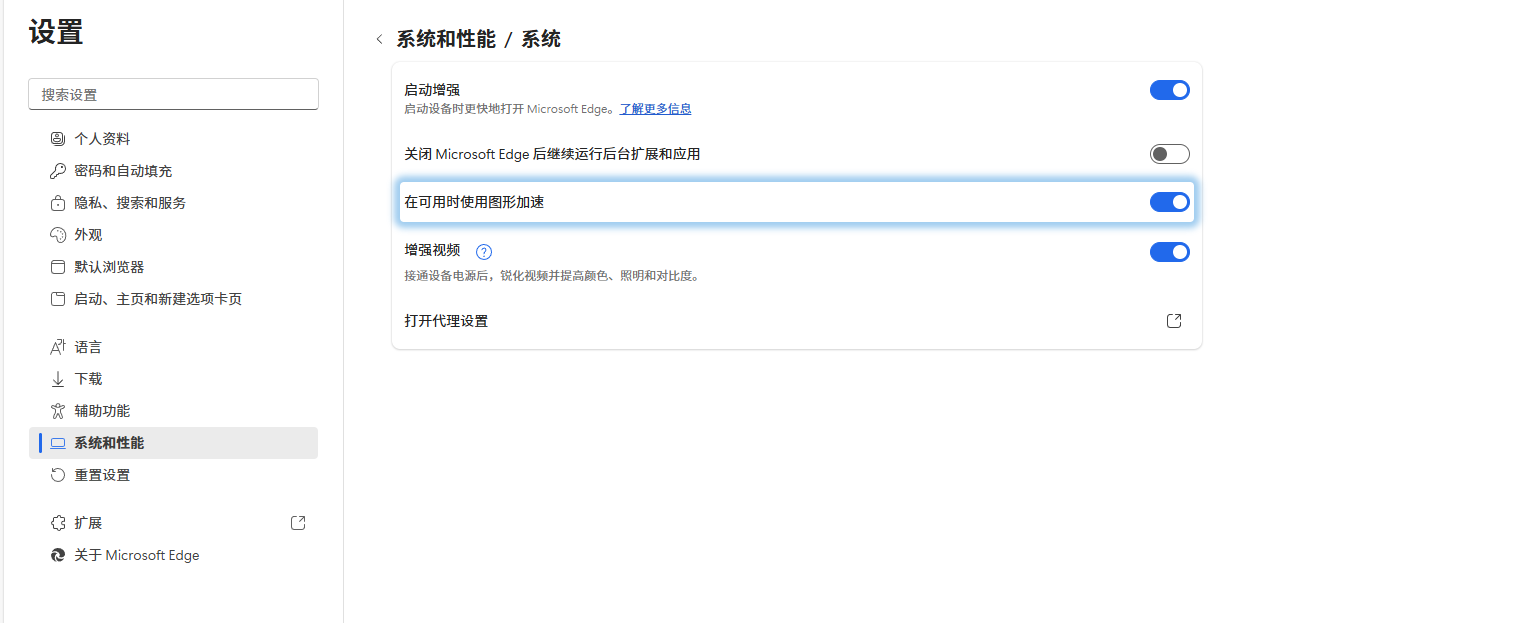Image resolution: width=1519 pixels, height=623 pixels.
Task: Click the 在可用时使用图形加速 label
Action: click(x=474, y=202)
